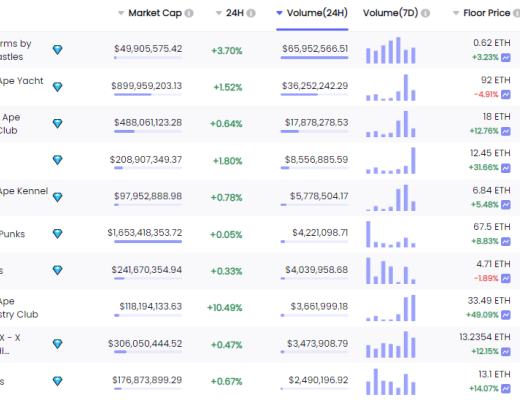The width and height of the screenshot is (520, 400).
Task: Click diamond badge in $488,061,123.28 row
Action: 57,123
